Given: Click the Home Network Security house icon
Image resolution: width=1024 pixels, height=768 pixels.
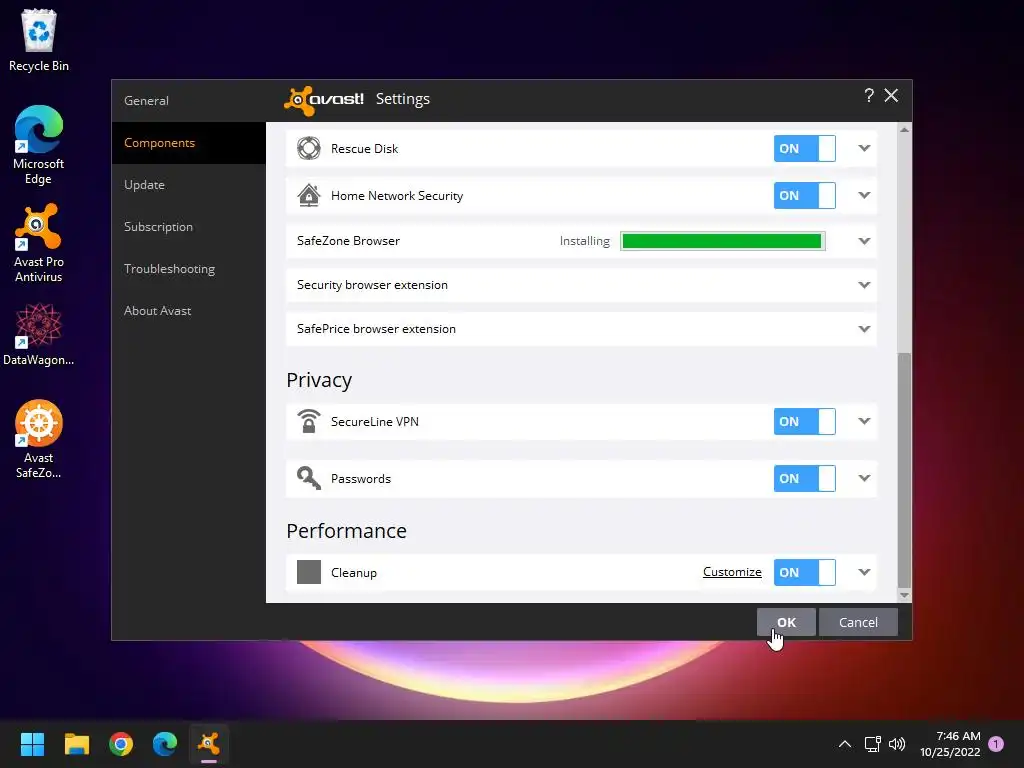Looking at the screenshot, I should pos(309,195).
